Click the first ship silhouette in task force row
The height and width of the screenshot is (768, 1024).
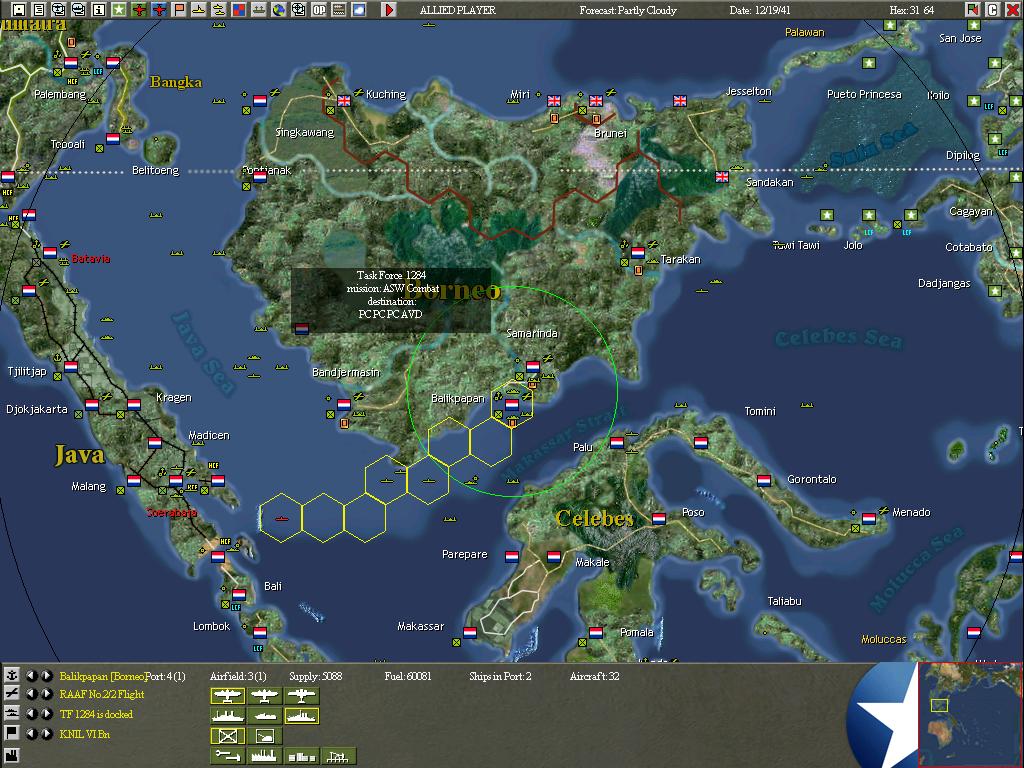(x=227, y=716)
